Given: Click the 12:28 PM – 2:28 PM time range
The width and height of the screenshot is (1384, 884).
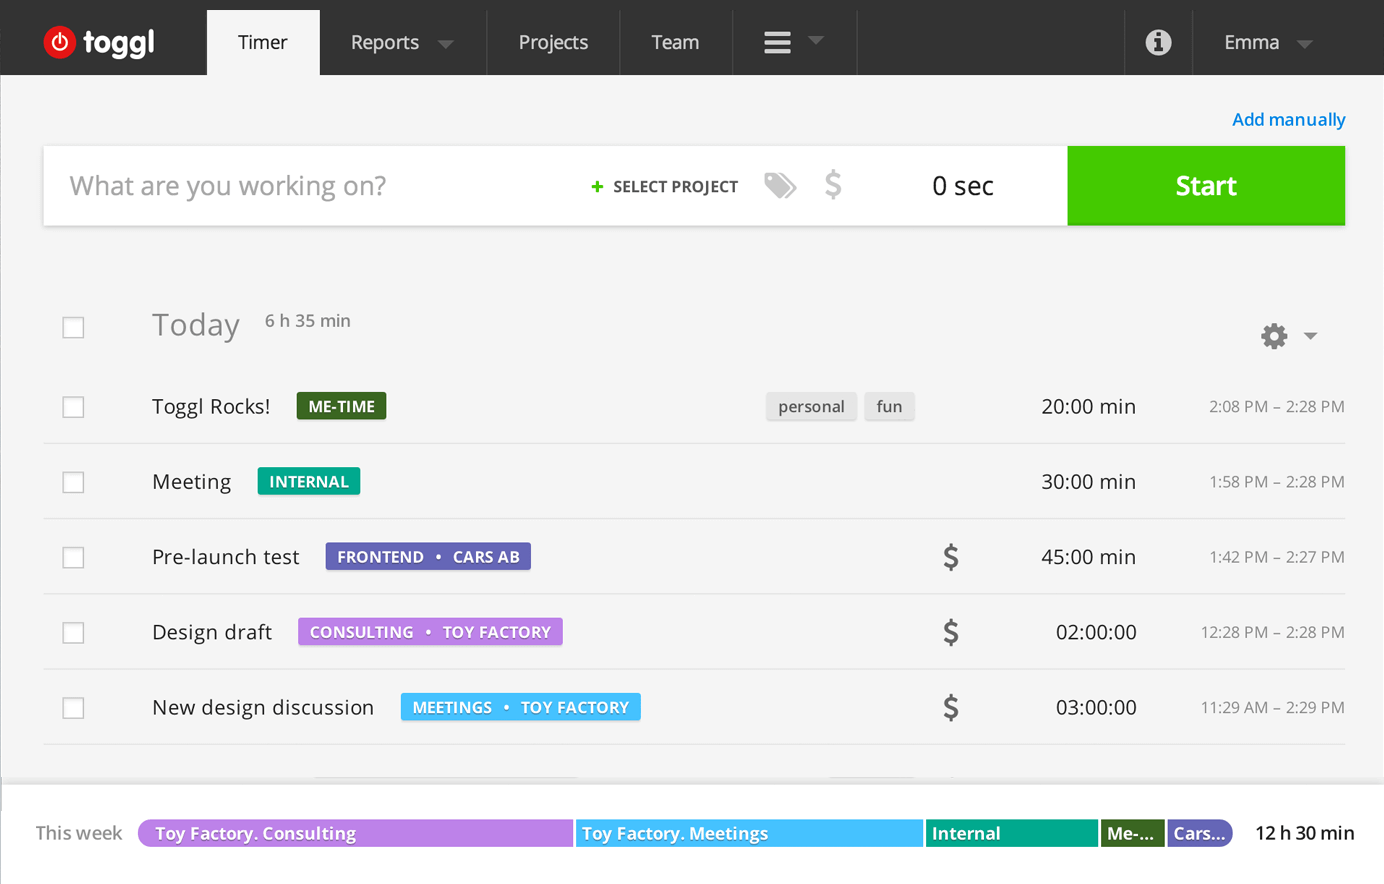Looking at the screenshot, I should [x=1272, y=632].
